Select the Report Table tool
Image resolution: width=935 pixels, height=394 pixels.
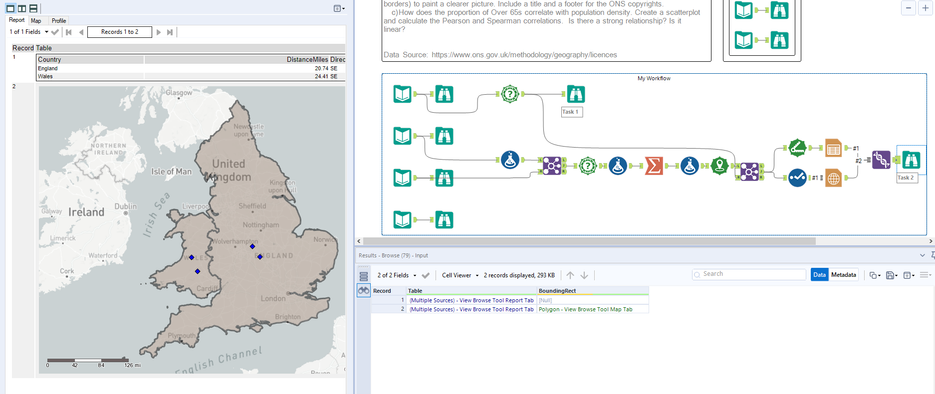(833, 148)
